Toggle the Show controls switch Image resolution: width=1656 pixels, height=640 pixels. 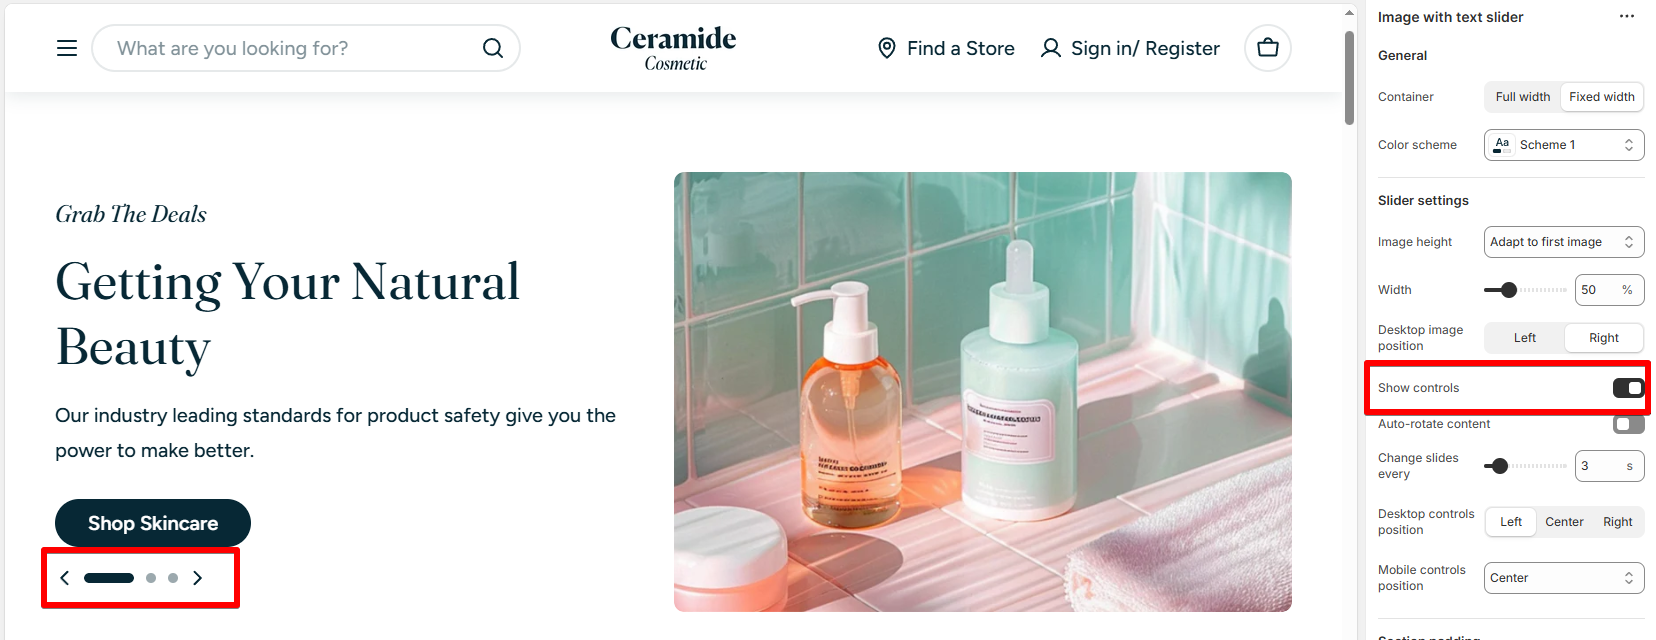(1628, 388)
